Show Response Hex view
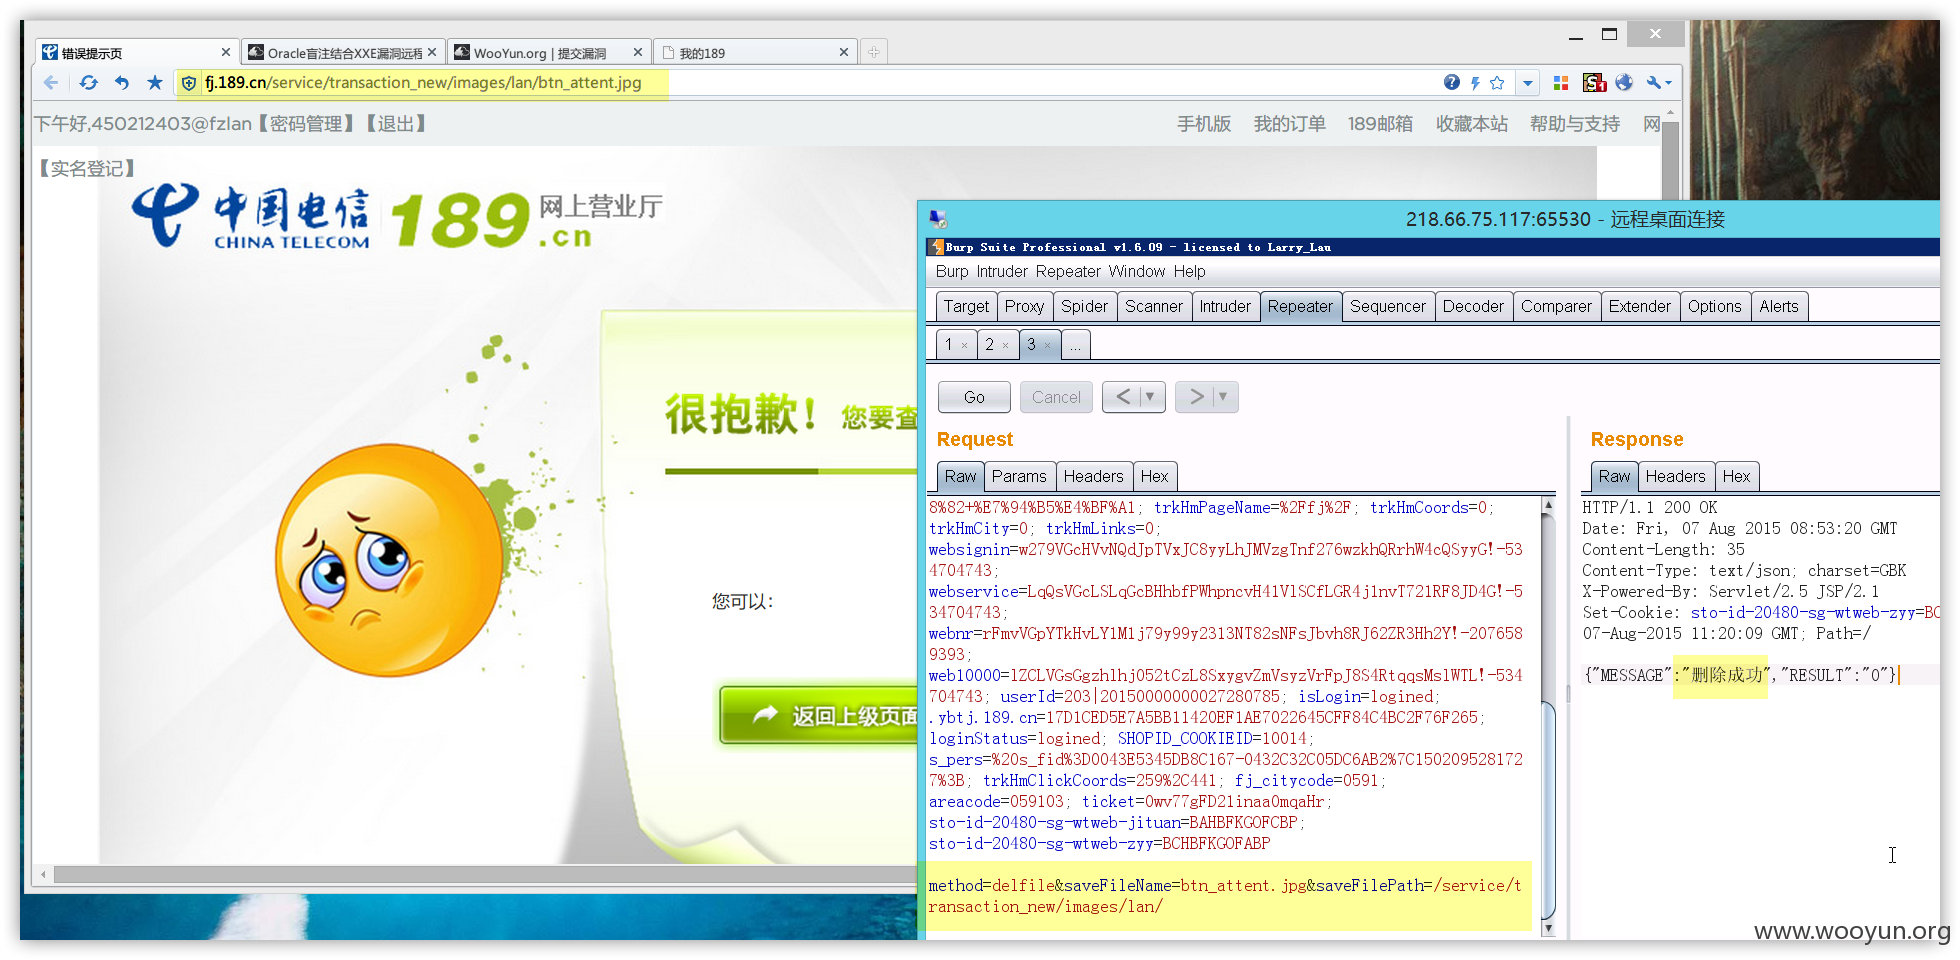1960x960 pixels. (x=1736, y=476)
